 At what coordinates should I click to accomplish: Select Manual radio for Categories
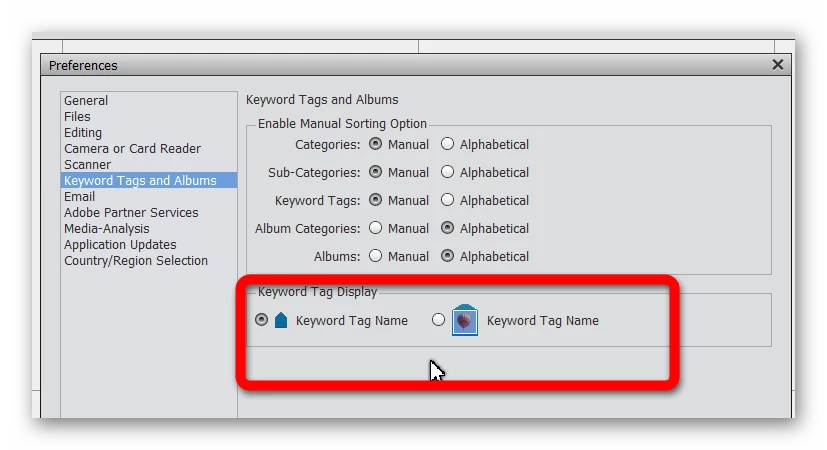click(376, 144)
